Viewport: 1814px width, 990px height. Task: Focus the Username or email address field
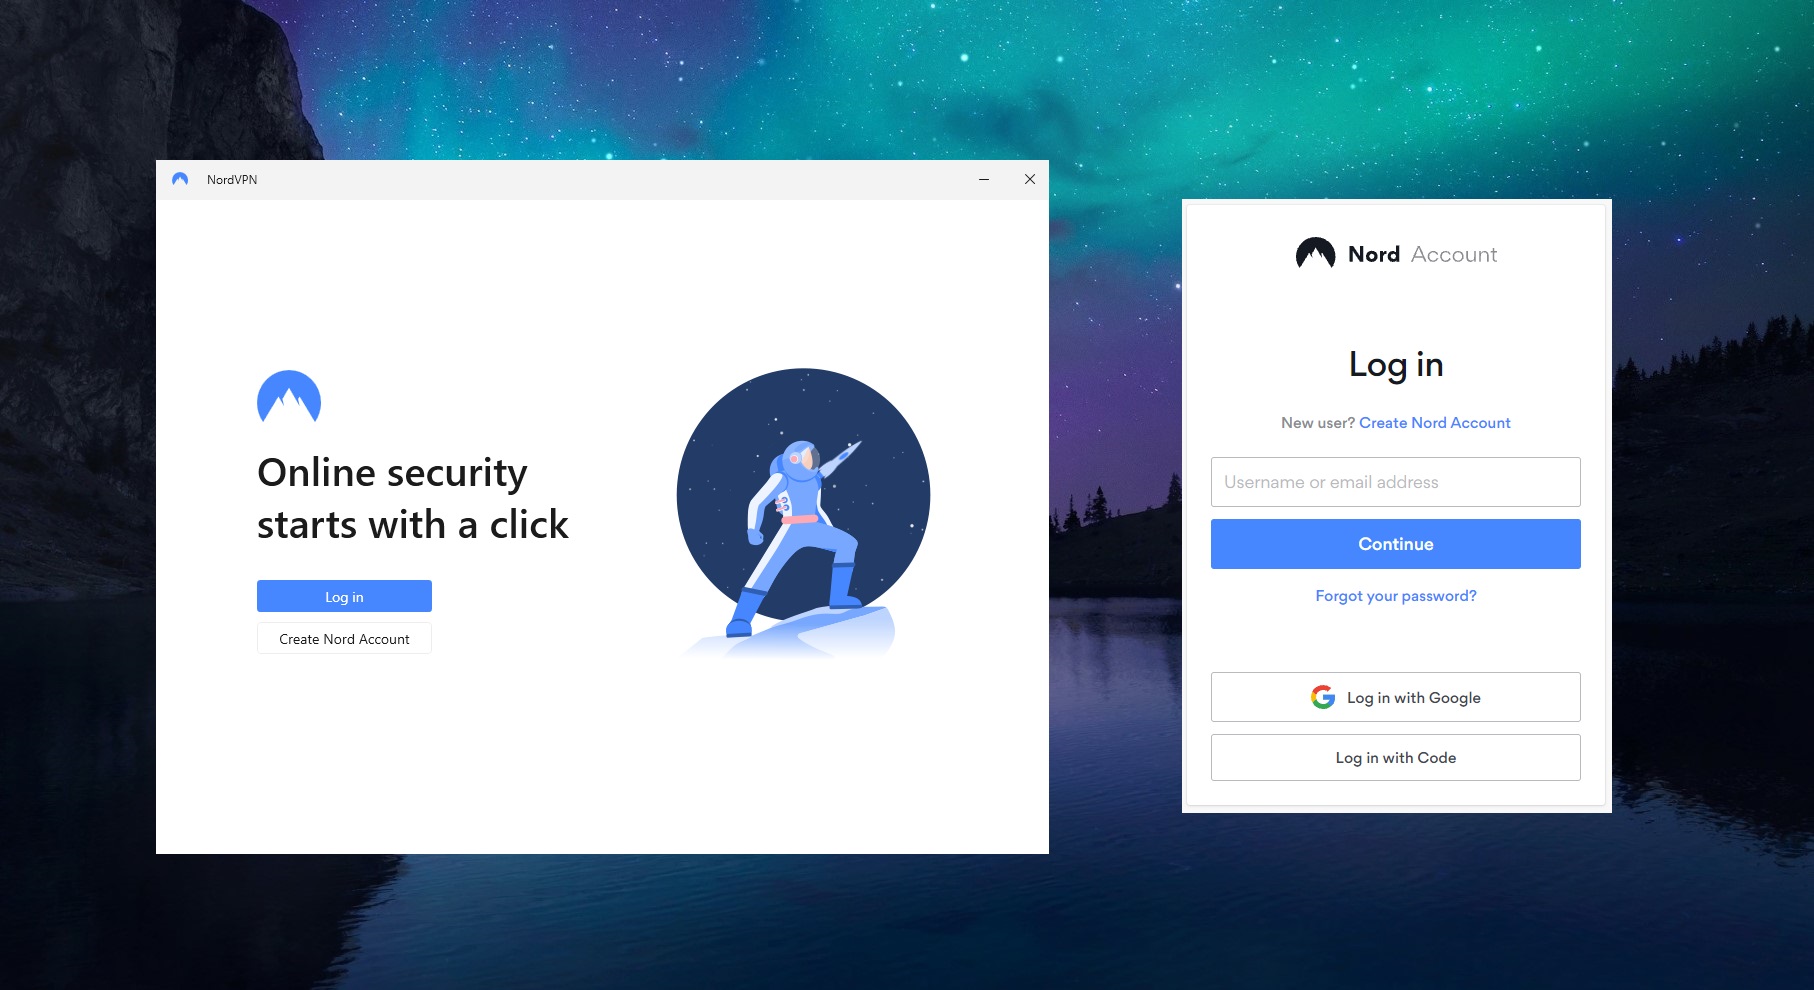click(1395, 482)
